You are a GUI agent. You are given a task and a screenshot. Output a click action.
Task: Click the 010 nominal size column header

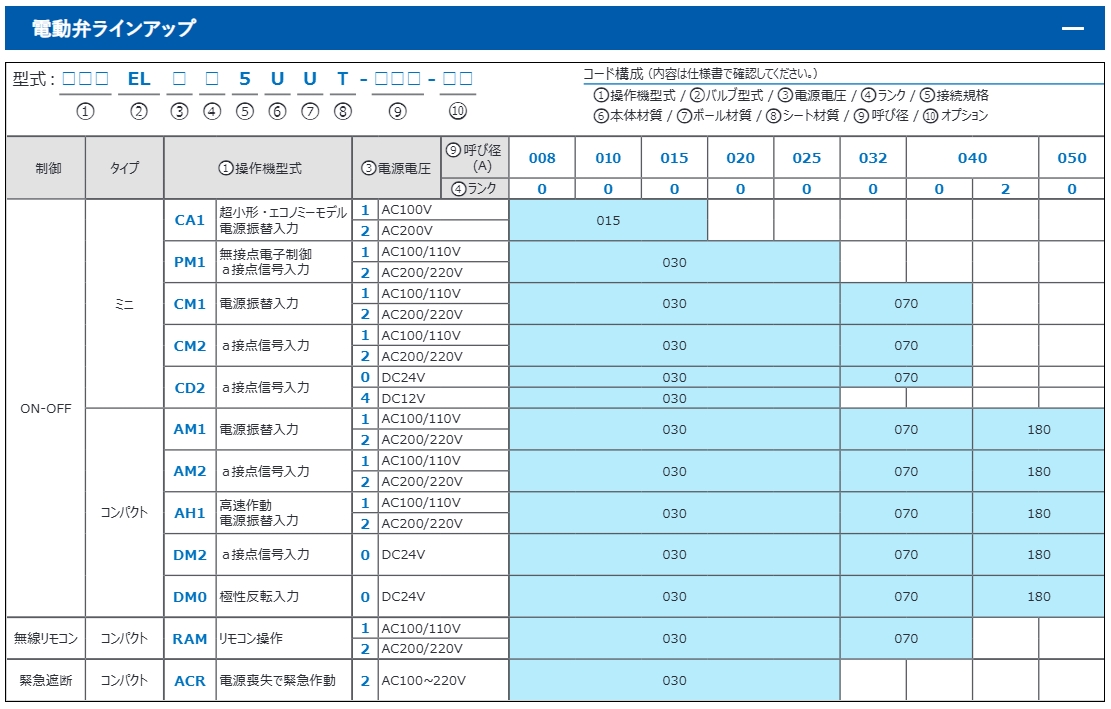pos(608,158)
